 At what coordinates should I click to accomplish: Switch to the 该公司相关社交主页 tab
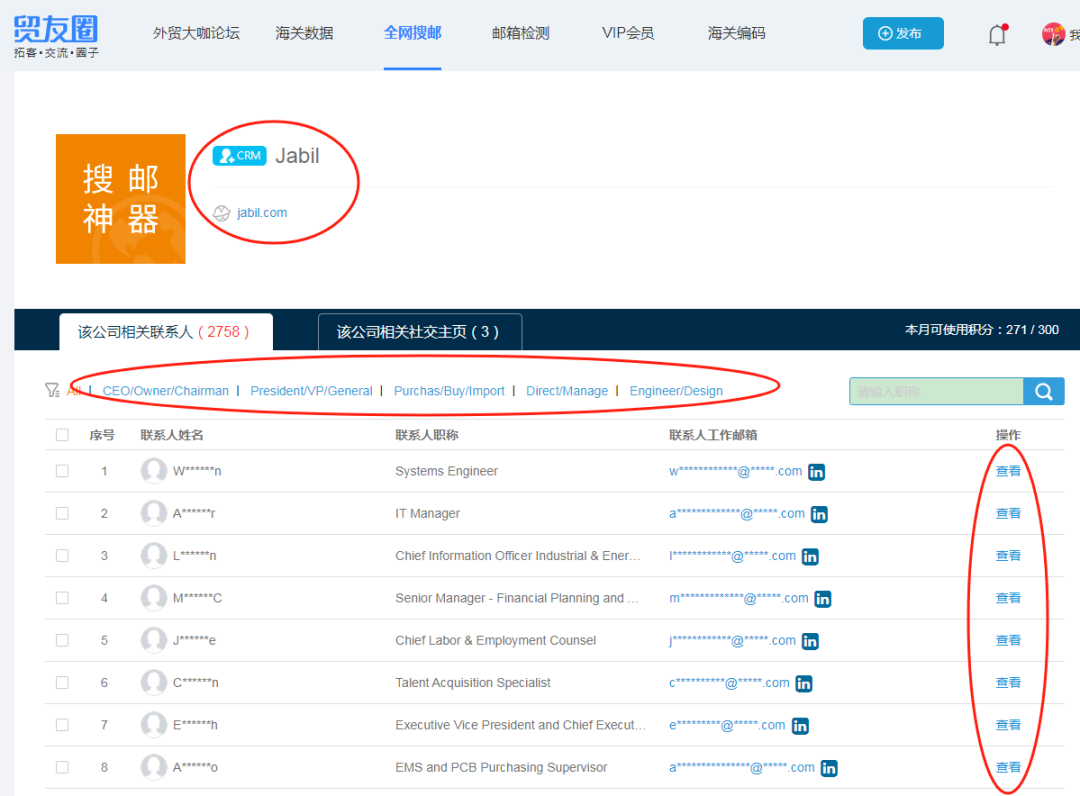[x=419, y=332]
